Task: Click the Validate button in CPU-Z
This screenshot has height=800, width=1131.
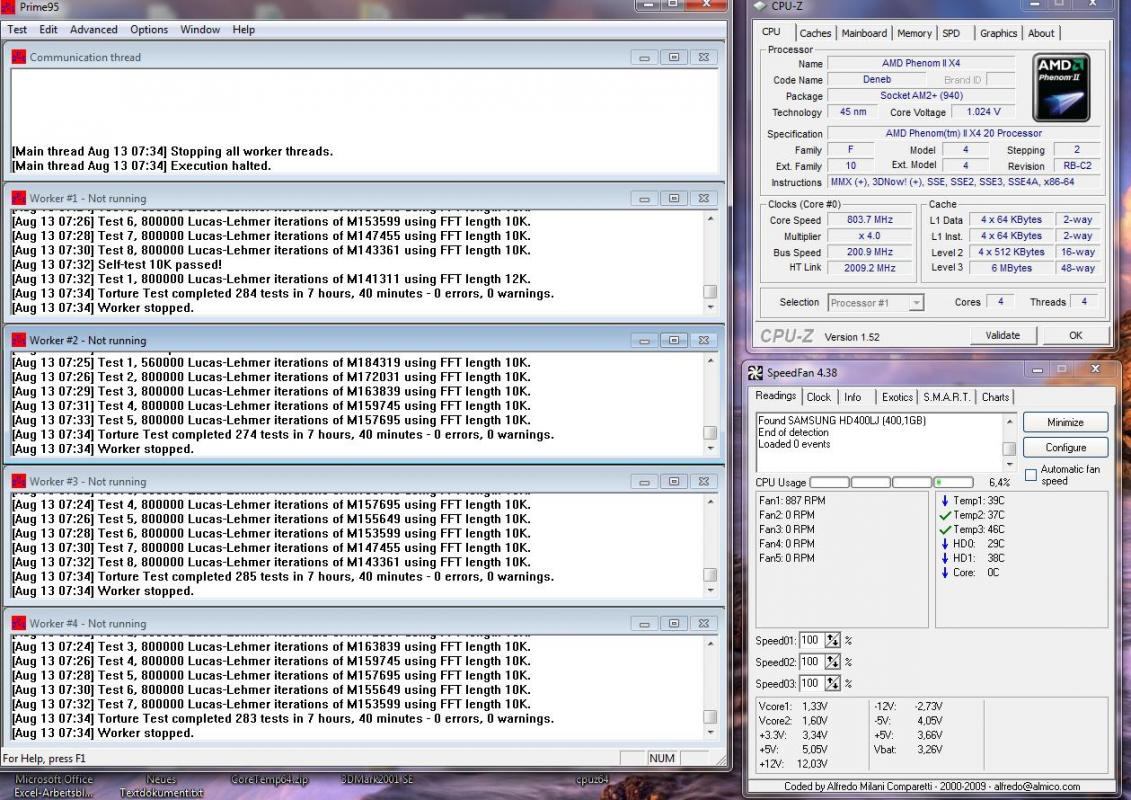Action: [x=1003, y=335]
